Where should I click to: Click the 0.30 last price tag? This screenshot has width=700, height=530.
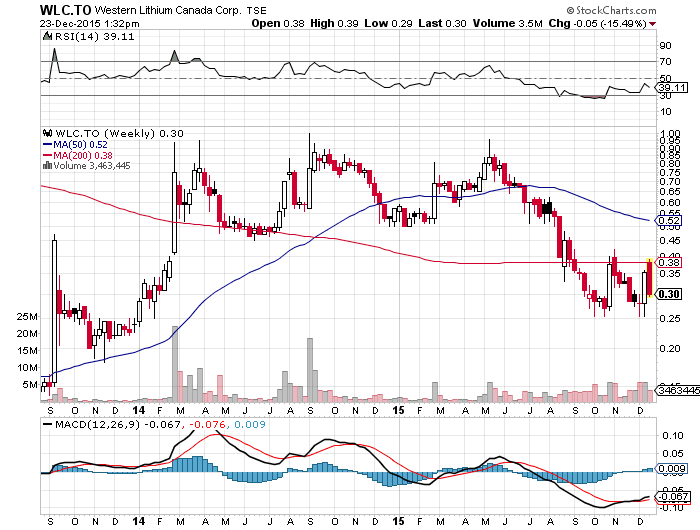670,294
